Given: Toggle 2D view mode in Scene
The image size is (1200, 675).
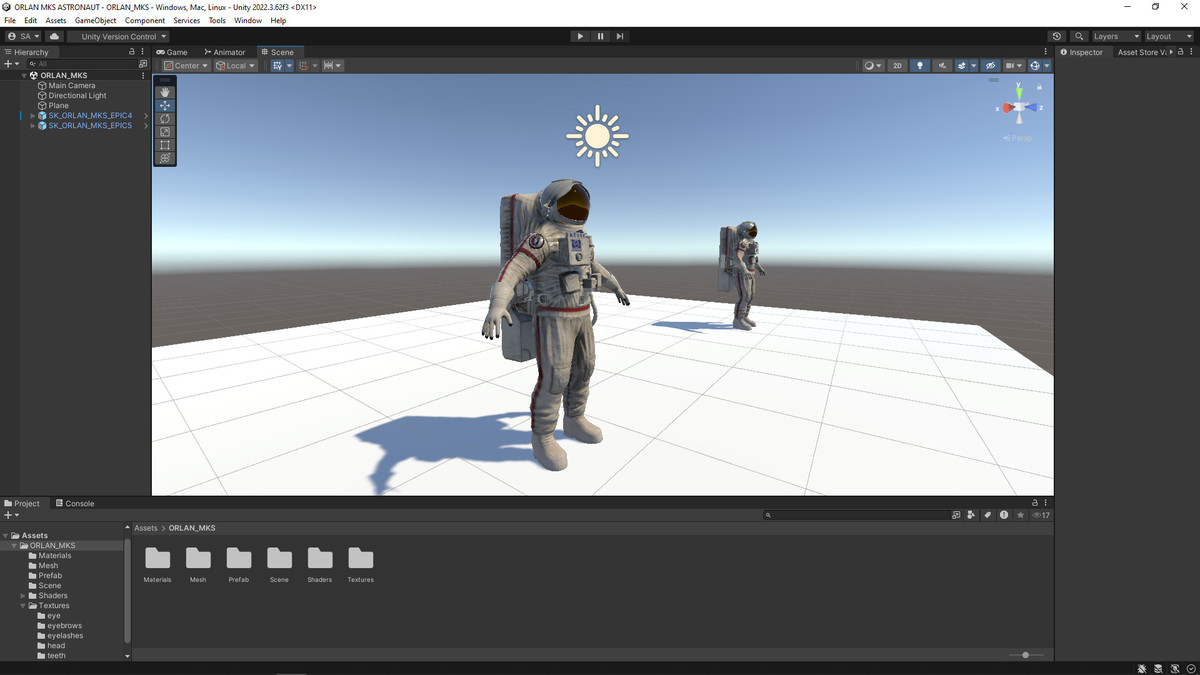Looking at the screenshot, I should pos(897,66).
